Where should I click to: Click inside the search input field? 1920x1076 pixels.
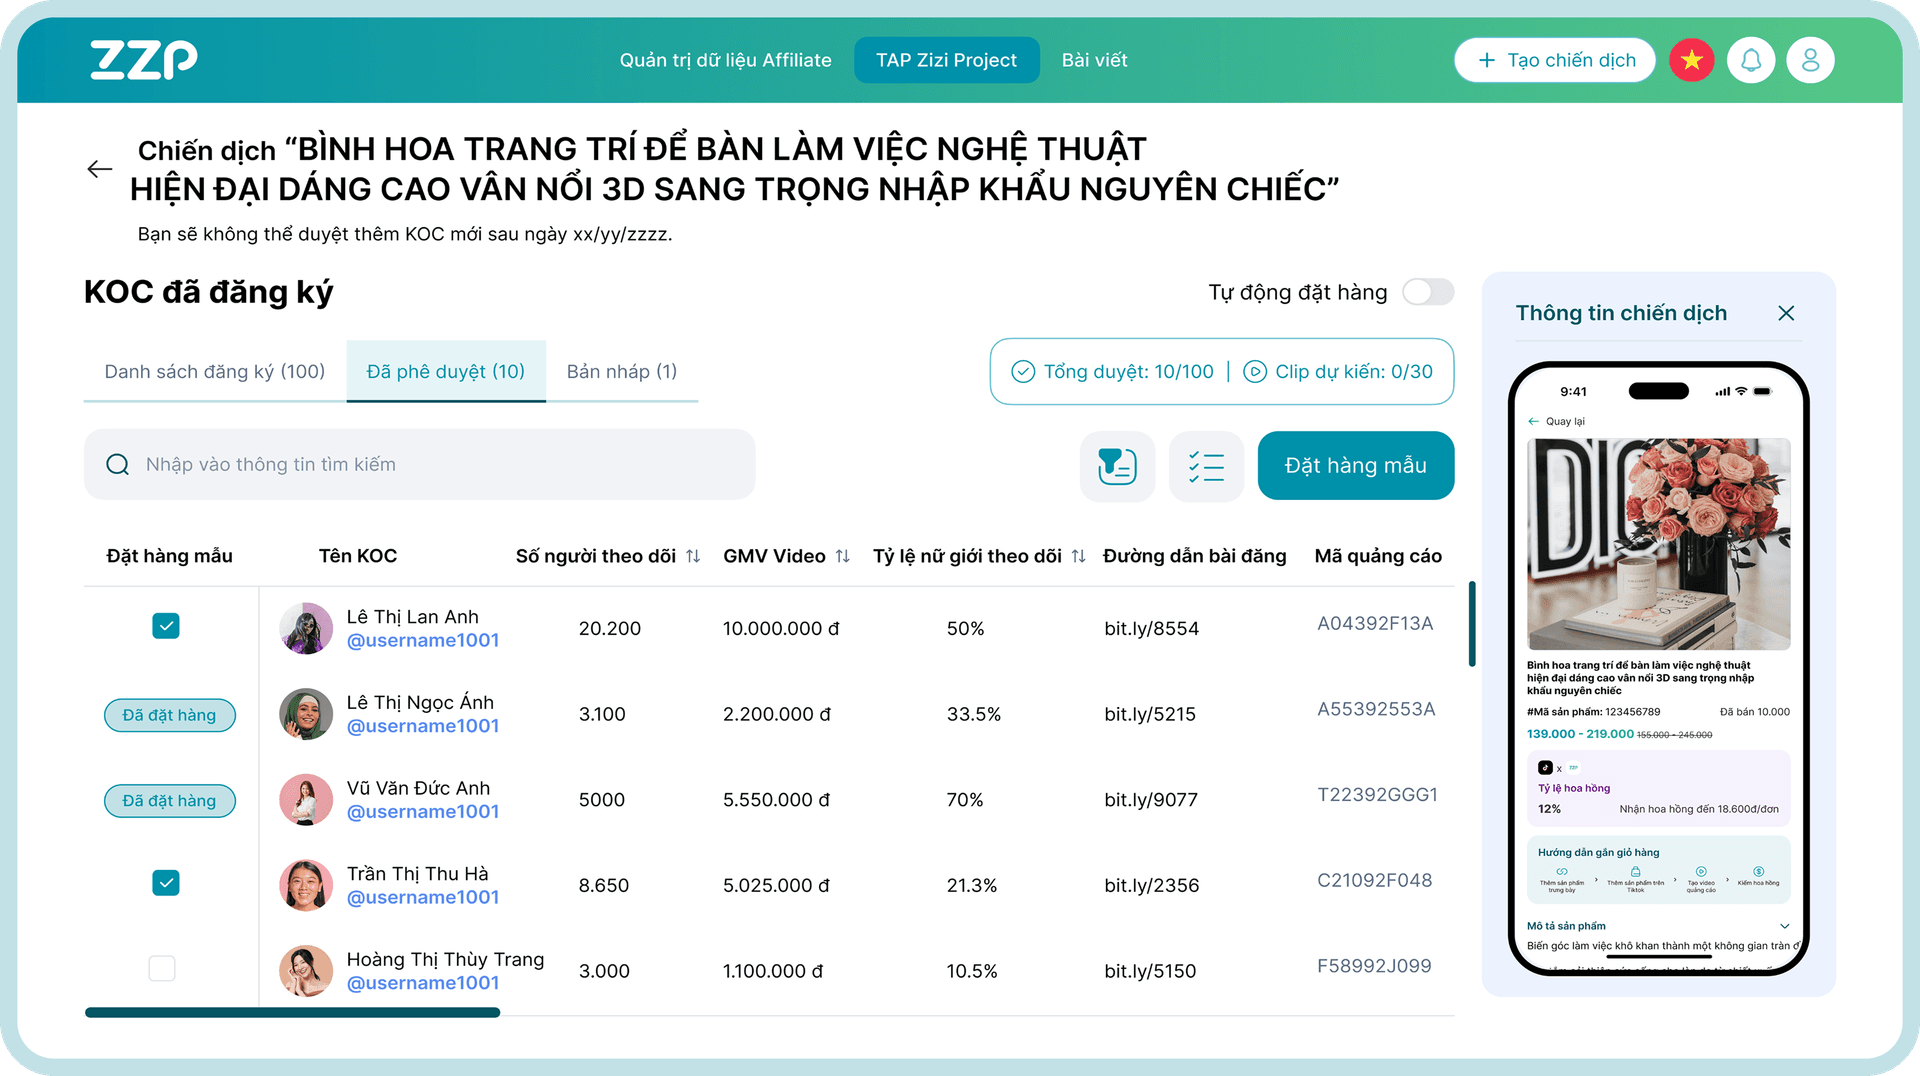coord(420,464)
